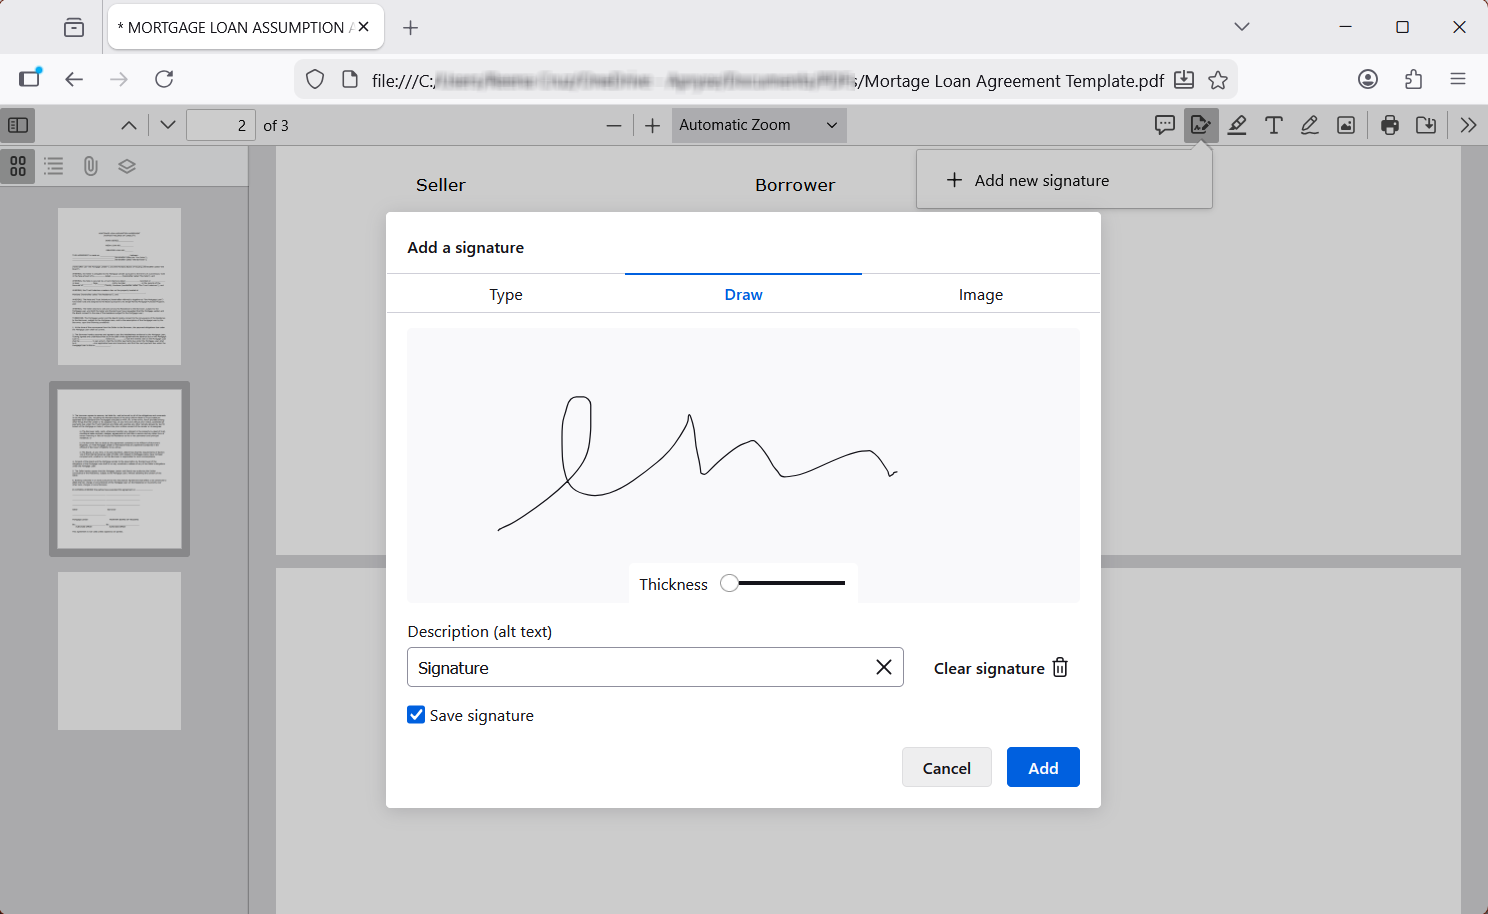
Task: Show document attachments in sidebar
Action: point(90,166)
